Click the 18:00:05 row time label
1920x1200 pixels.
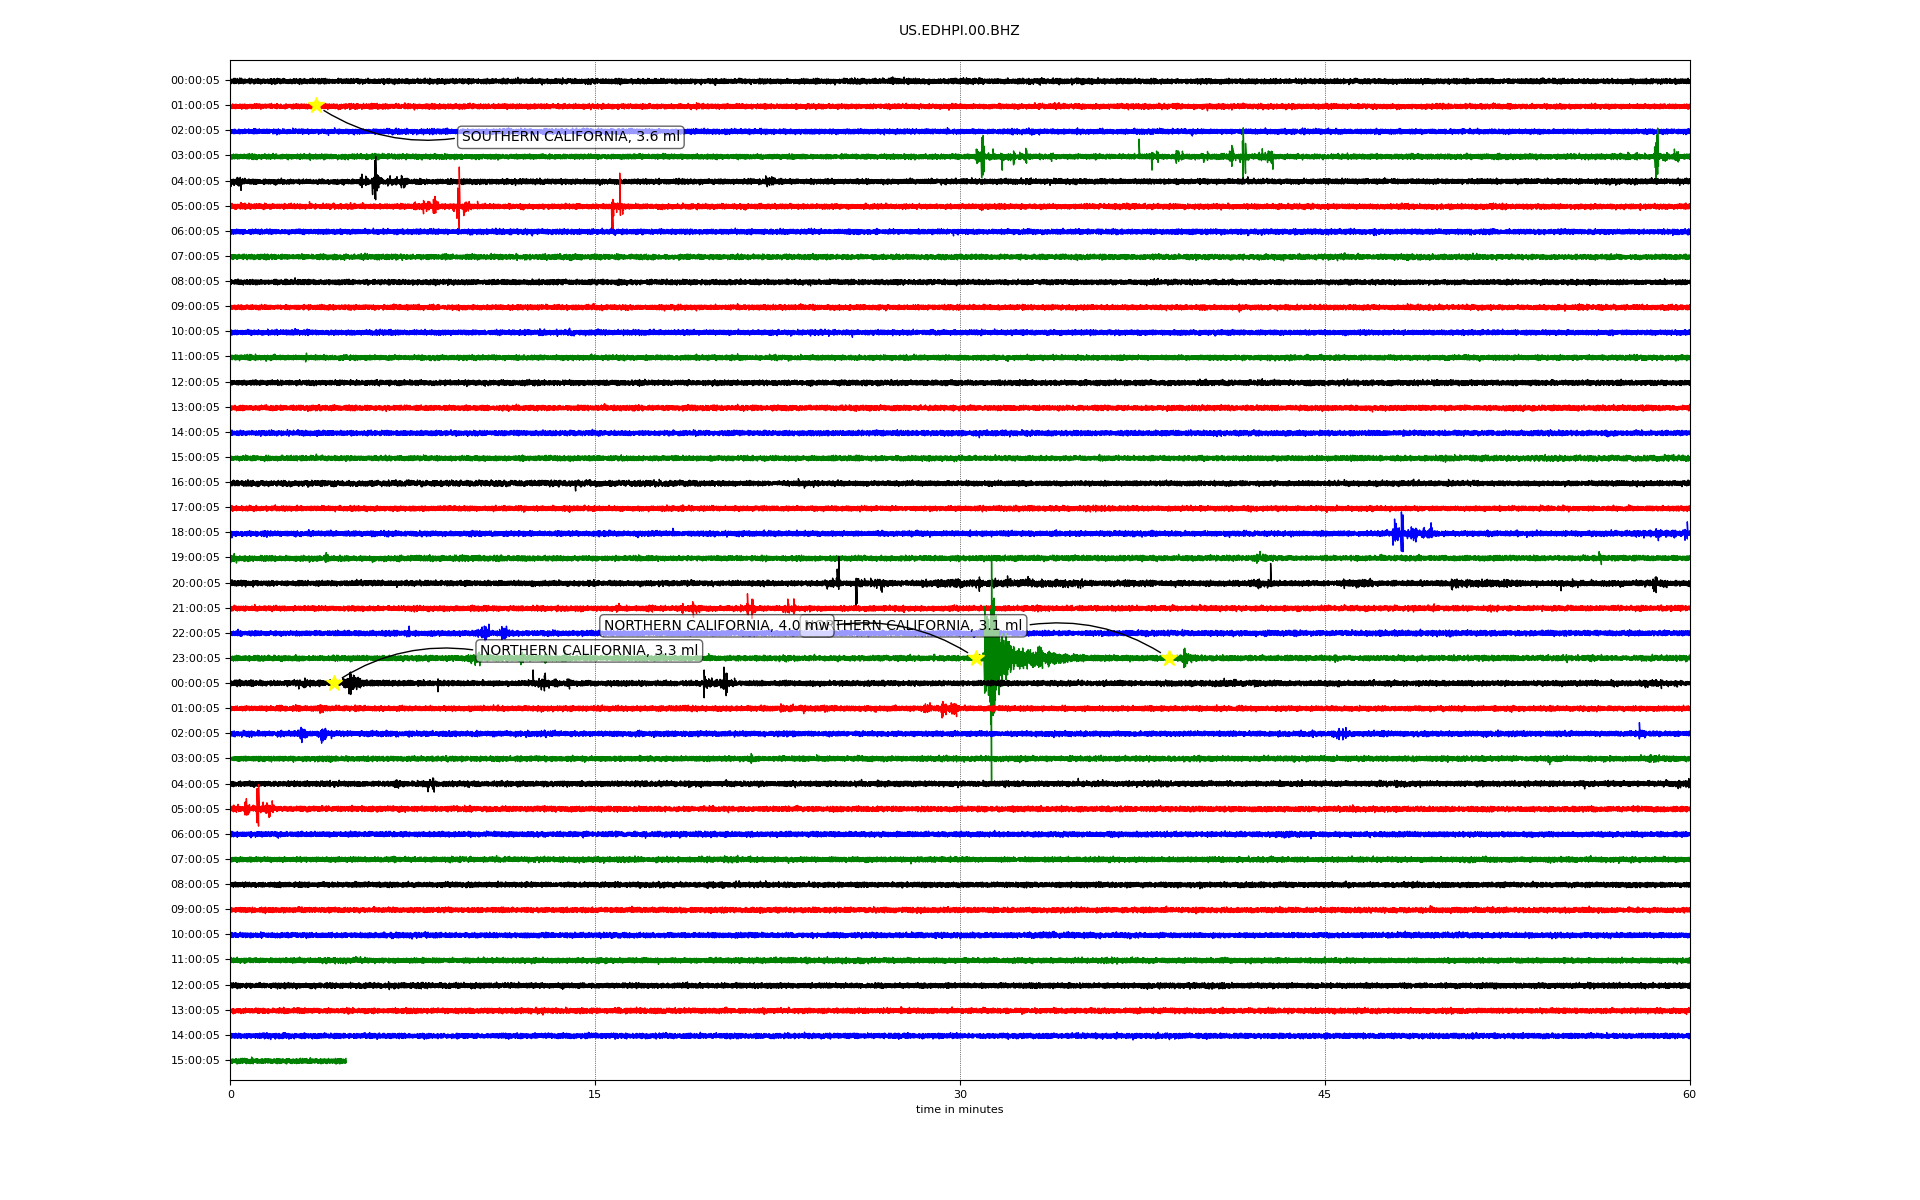click(x=195, y=532)
